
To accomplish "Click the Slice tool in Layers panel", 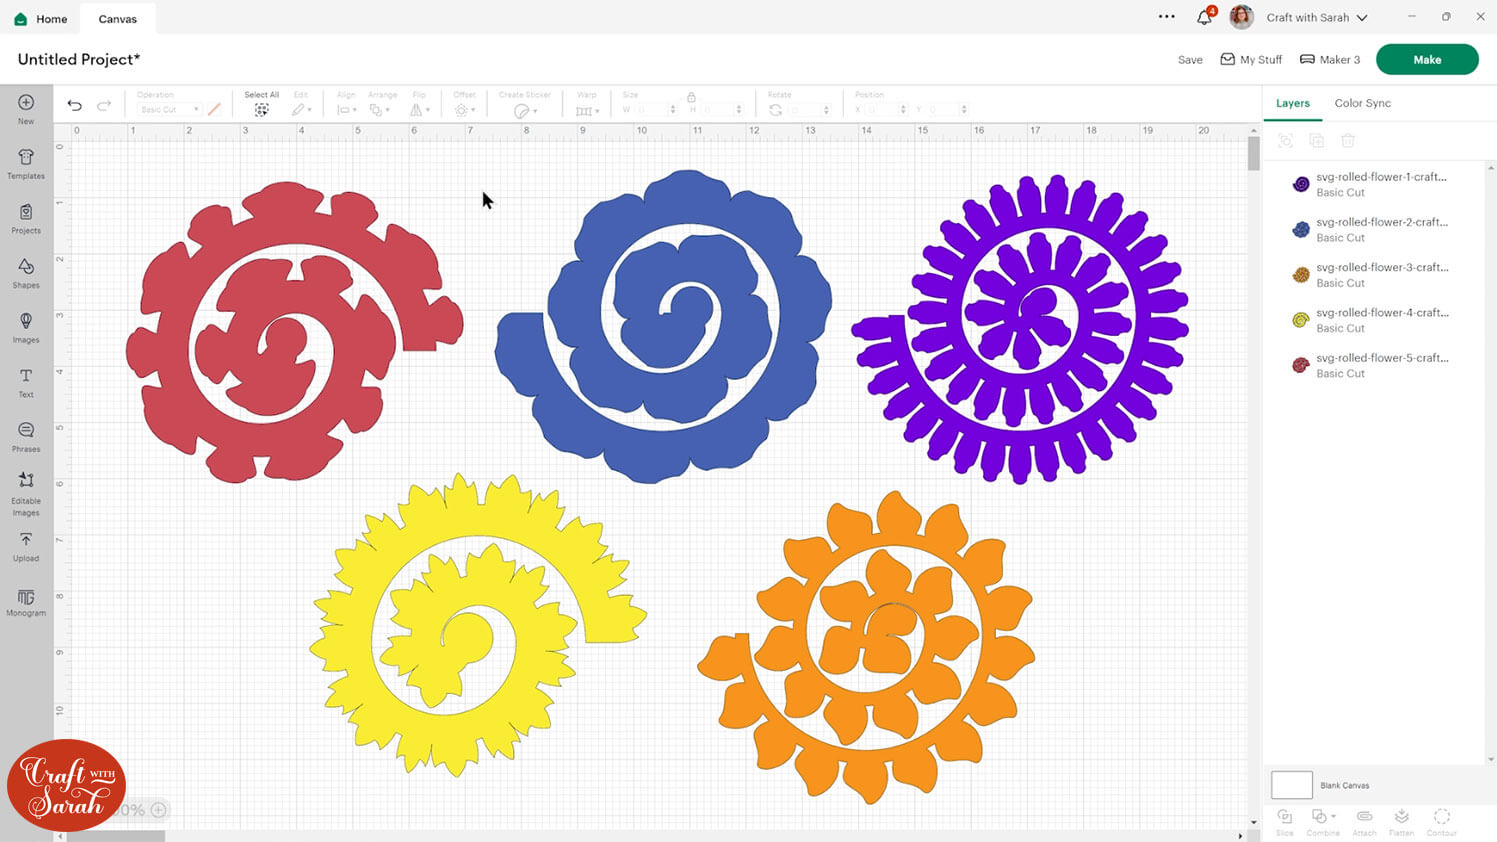I will coord(1285,822).
